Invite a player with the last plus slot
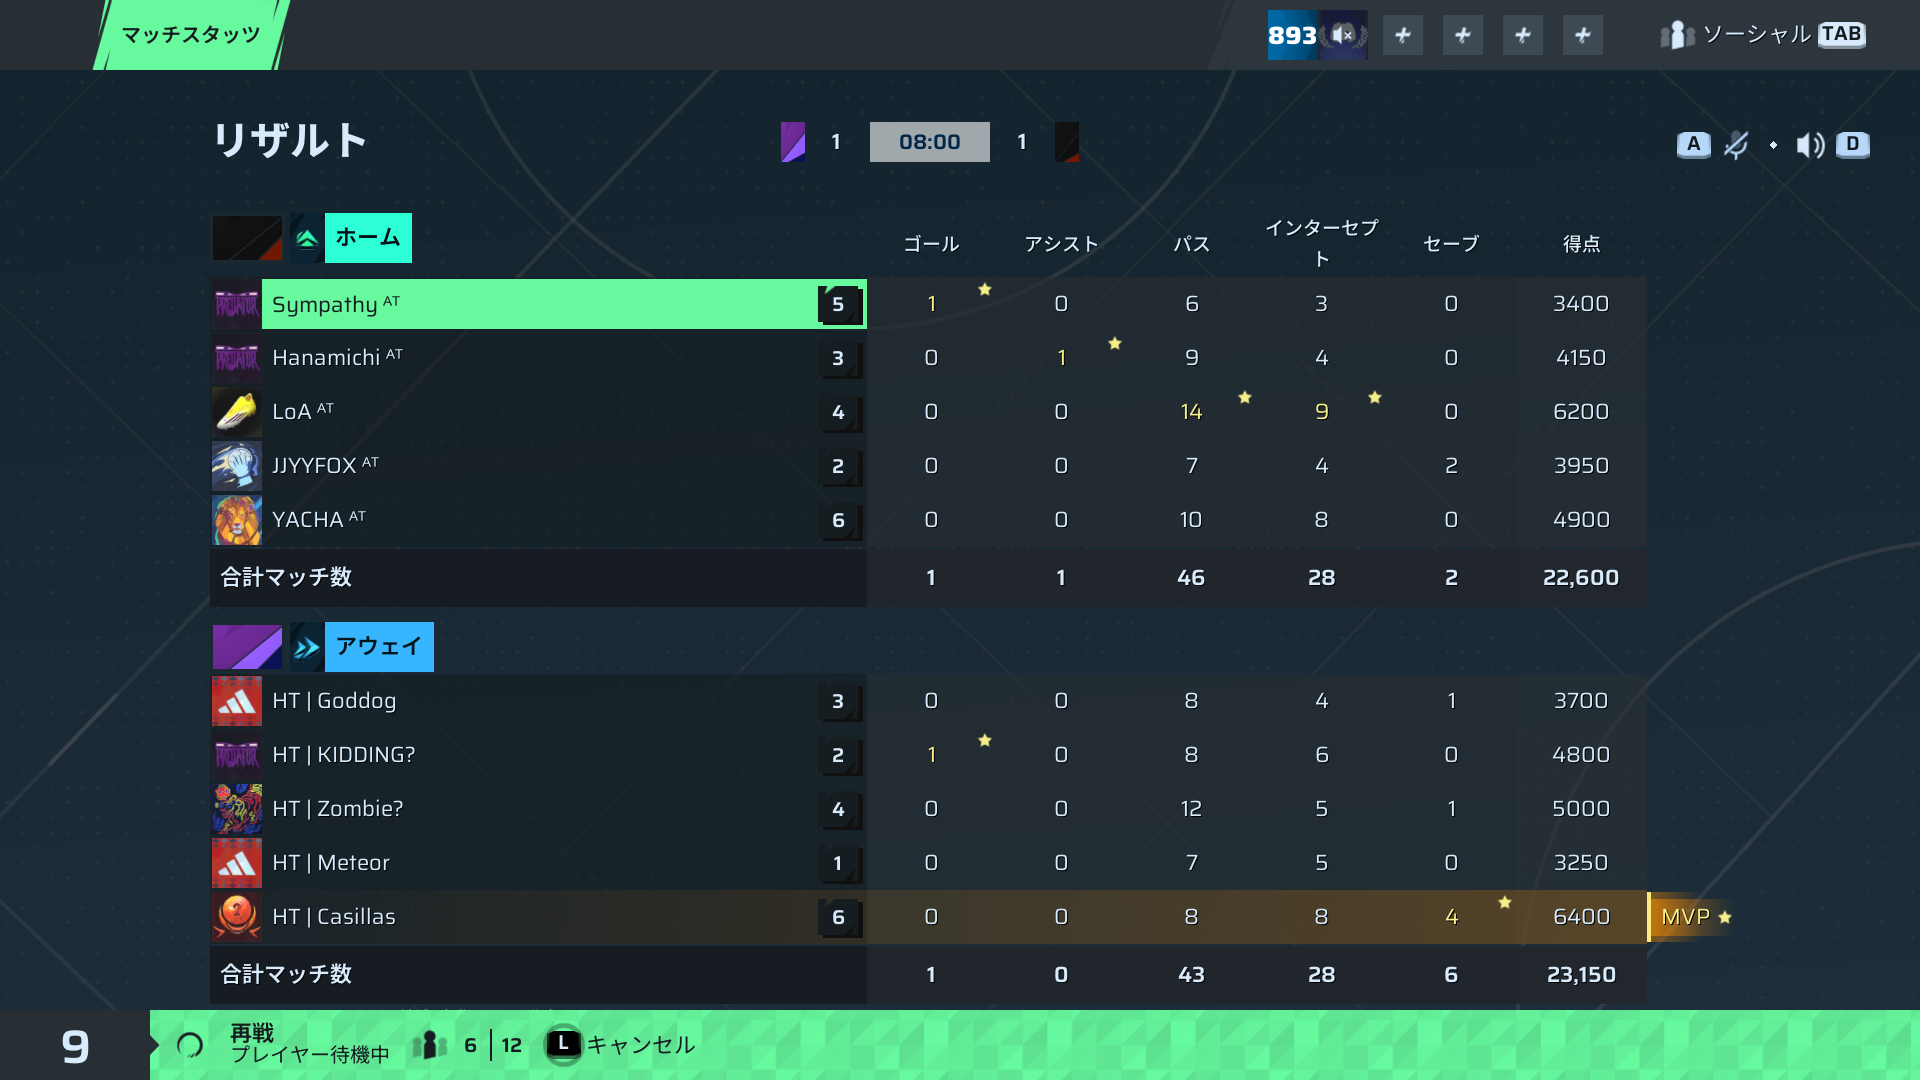1920x1080 pixels. click(x=1583, y=35)
